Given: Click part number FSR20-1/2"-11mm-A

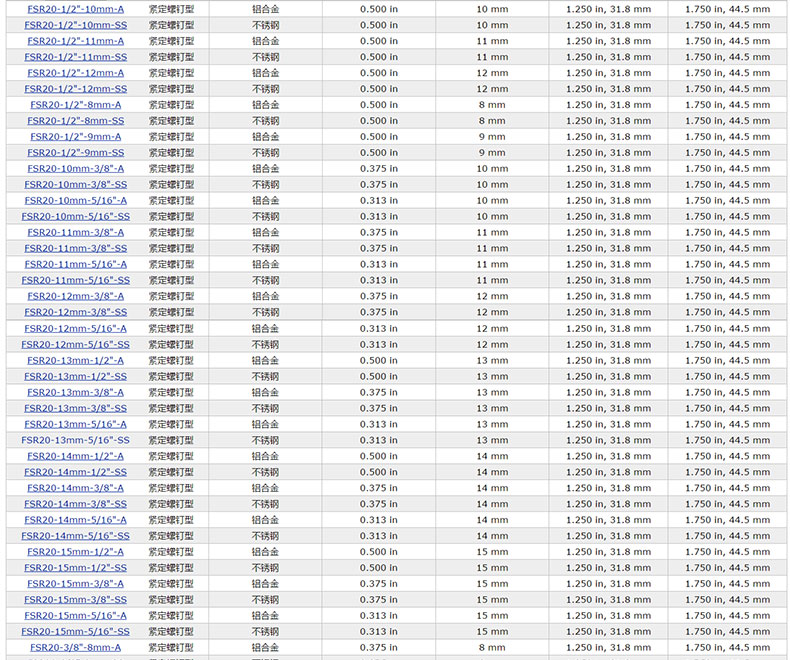Looking at the screenshot, I should (x=75, y=41).
